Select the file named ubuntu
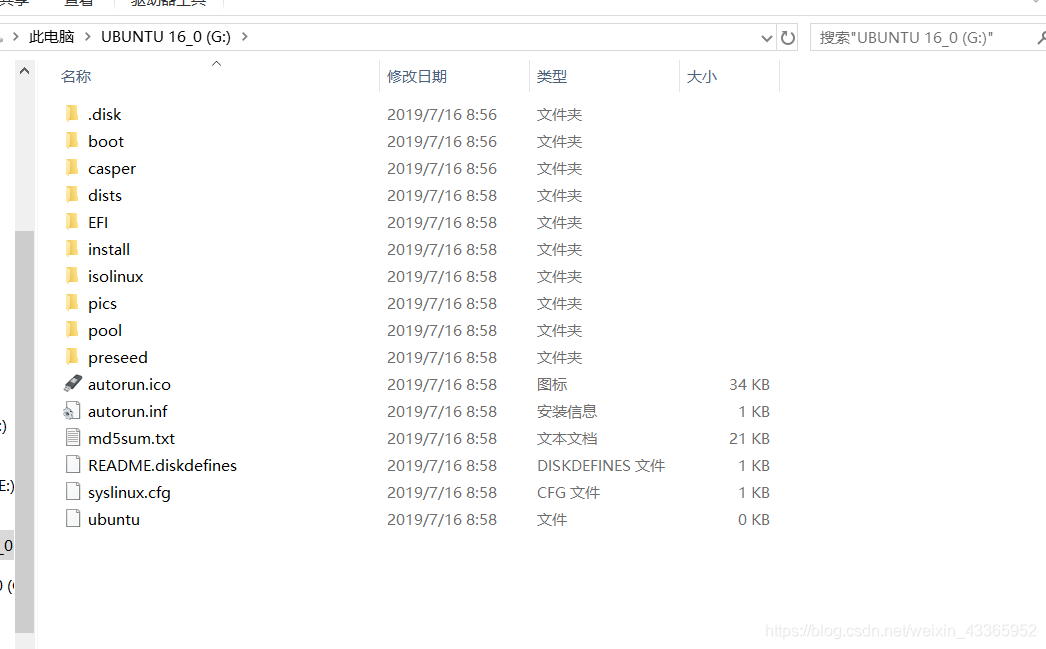Image resolution: width=1046 pixels, height=649 pixels. click(x=114, y=520)
